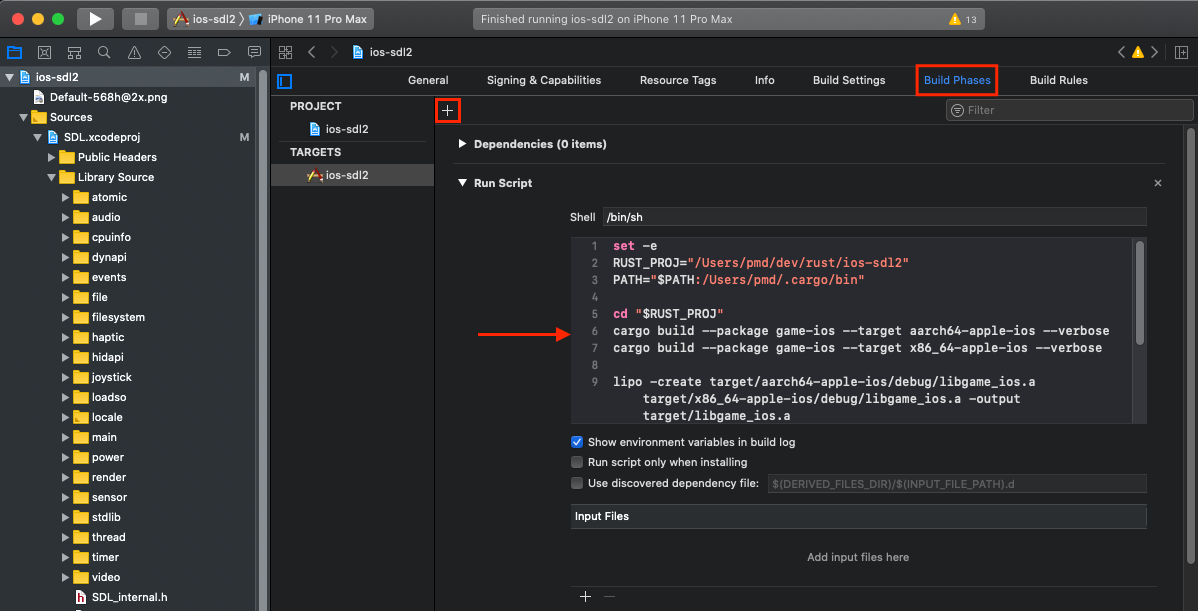Click the 13 warnings indicator
Image resolution: width=1198 pixels, height=611 pixels.
tap(962, 19)
